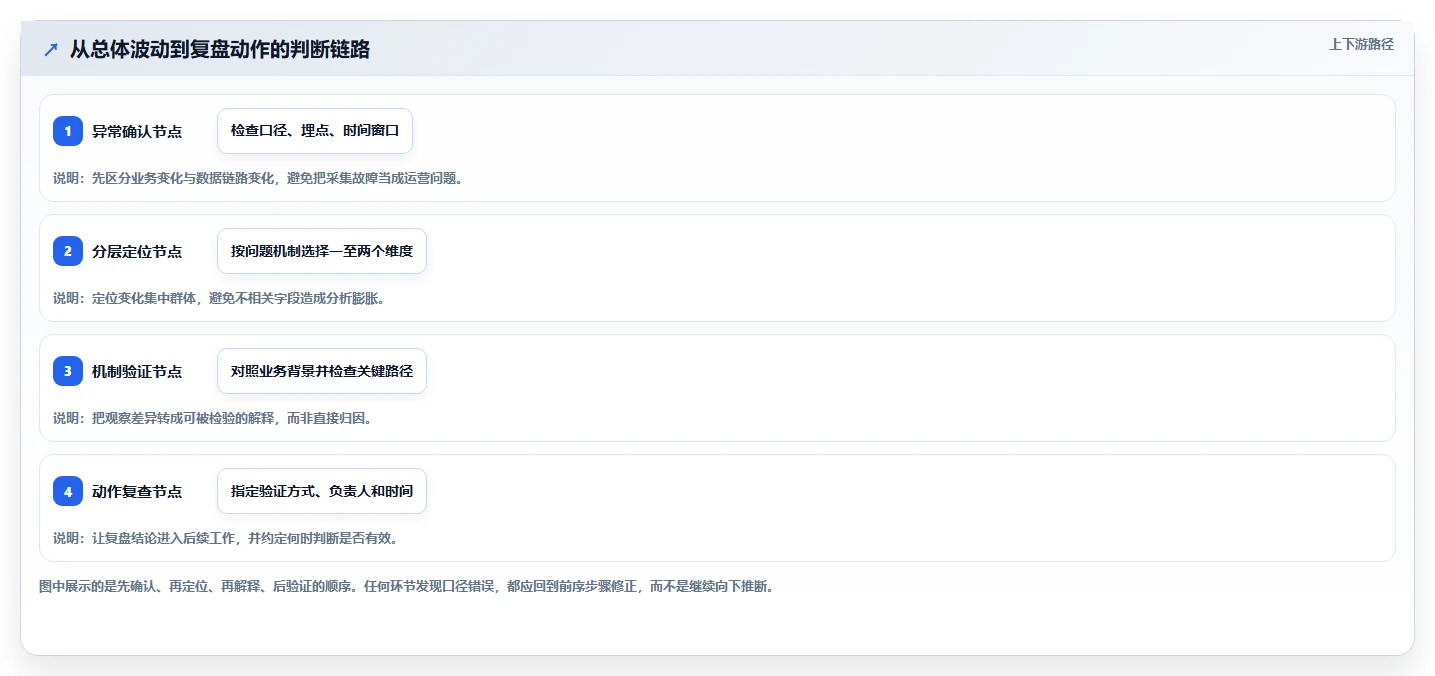Viewport: 1435px width, 676px height.
Task: Click the note starting 说明：让复盘结论进入
Action: (x=226, y=538)
